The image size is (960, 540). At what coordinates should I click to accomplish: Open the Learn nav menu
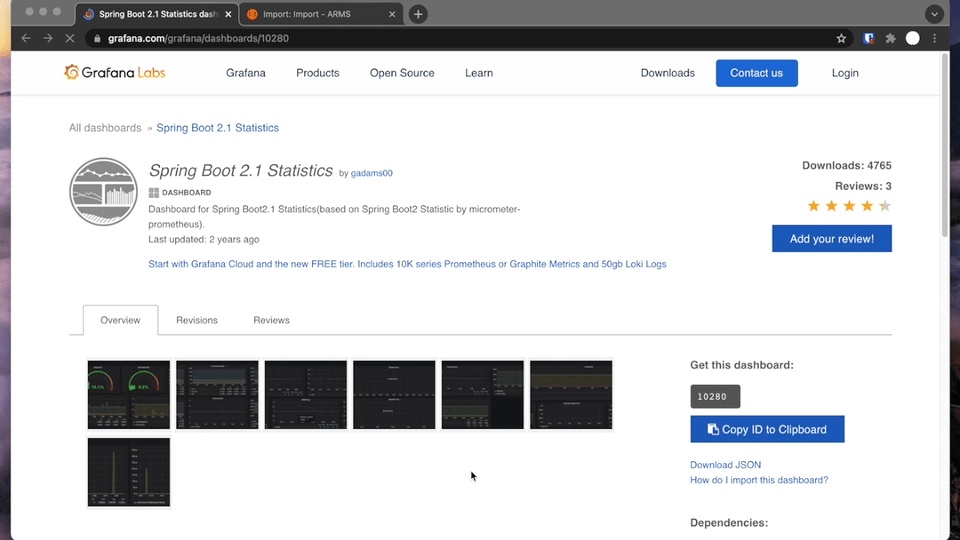coord(479,73)
